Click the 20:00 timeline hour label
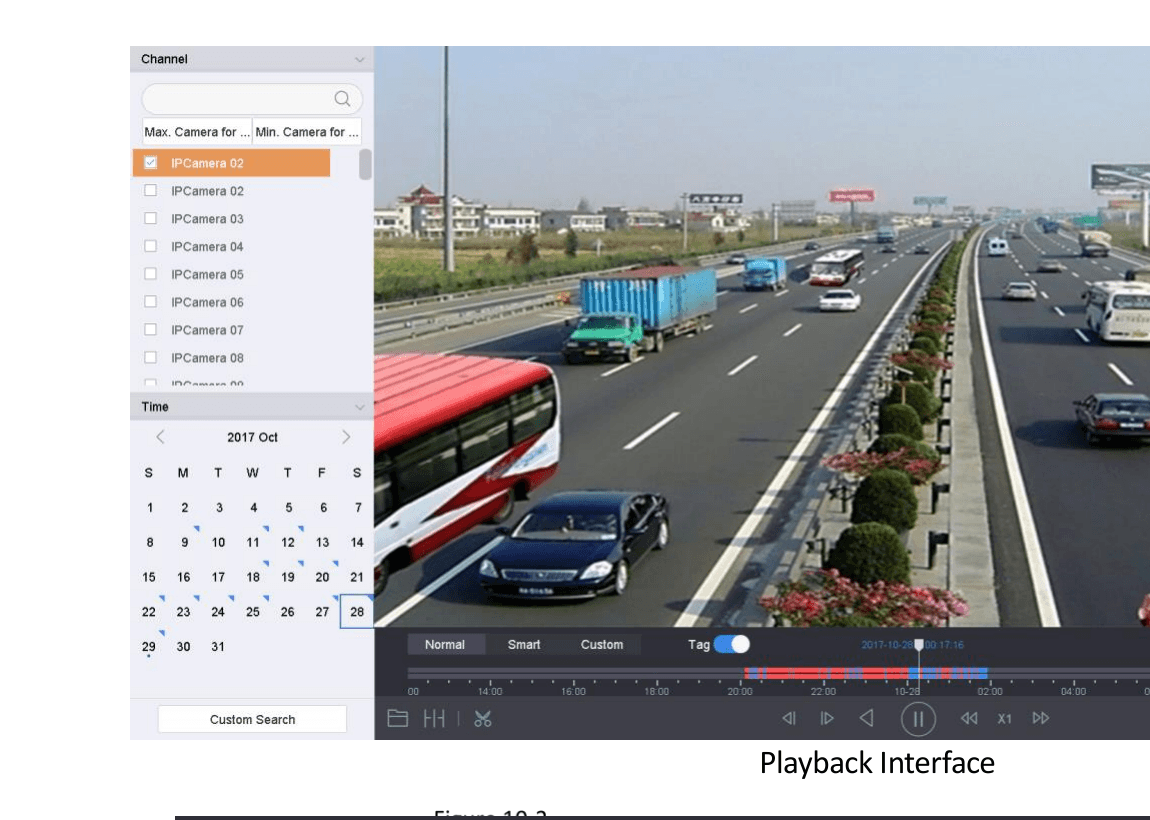The width and height of the screenshot is (1150, 820). tap(739, 691)
